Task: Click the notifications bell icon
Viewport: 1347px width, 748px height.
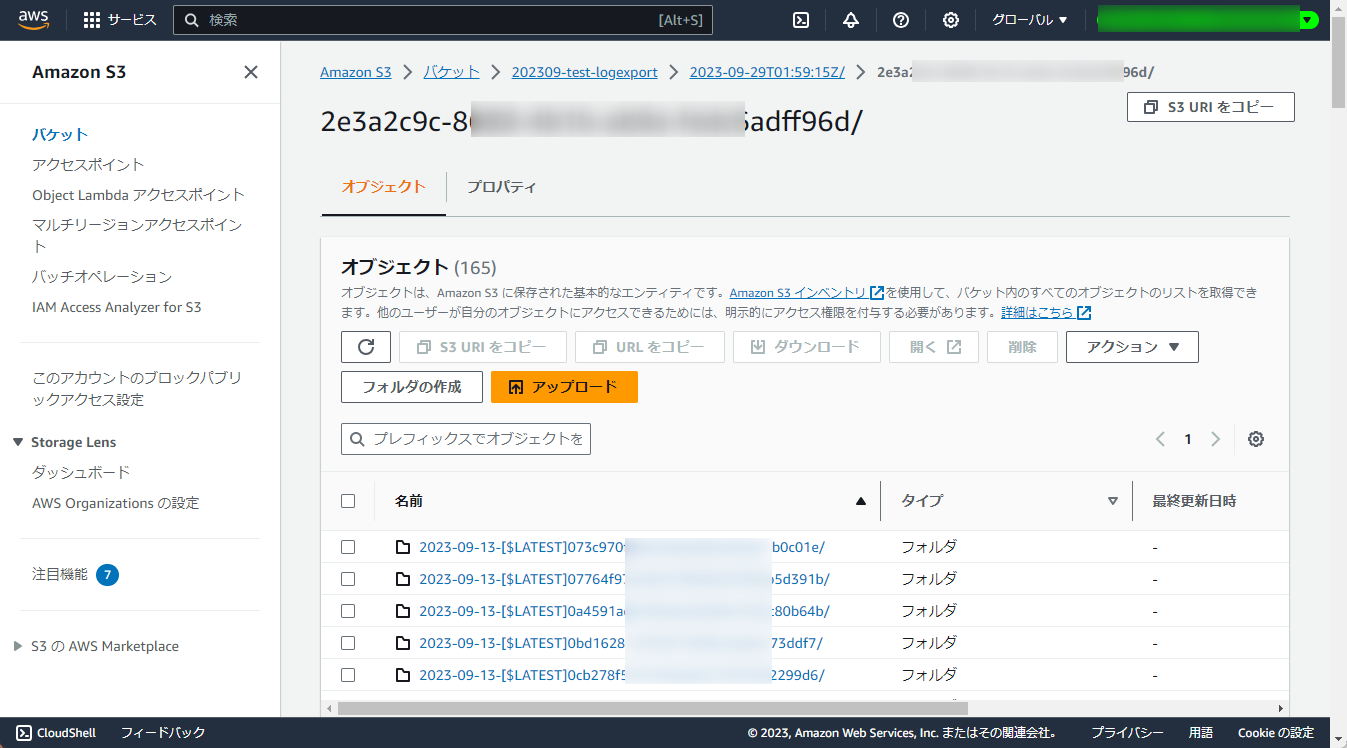Action: (x=850, y=20)
